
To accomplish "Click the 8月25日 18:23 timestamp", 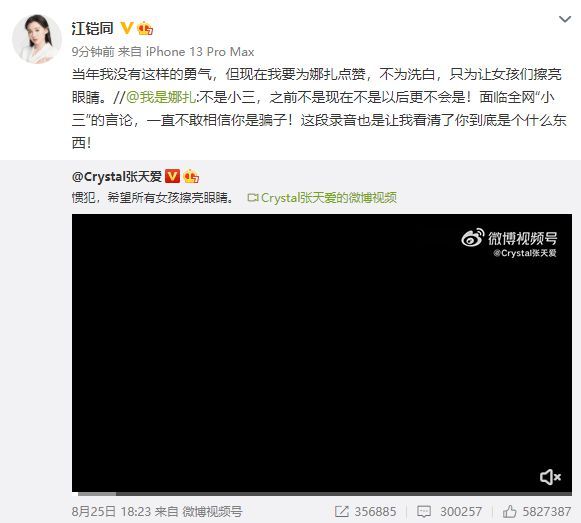I will [x=111, y=512].
